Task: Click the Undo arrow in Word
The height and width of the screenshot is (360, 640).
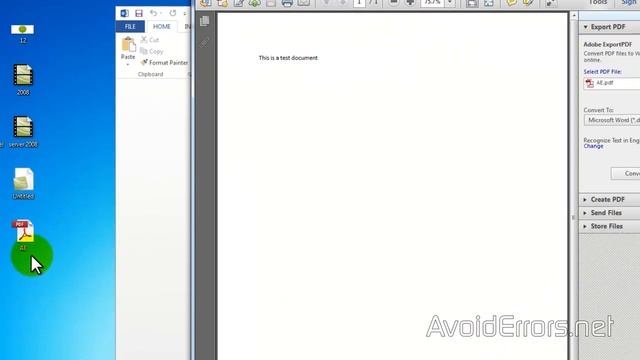Action: [x=153, y=13]
